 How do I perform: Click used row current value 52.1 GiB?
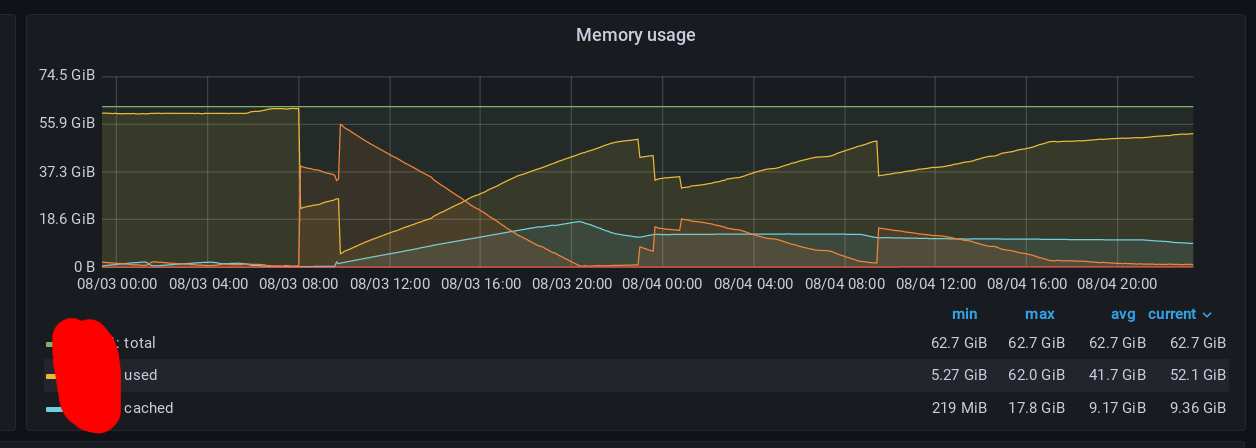click(1197, 375)
